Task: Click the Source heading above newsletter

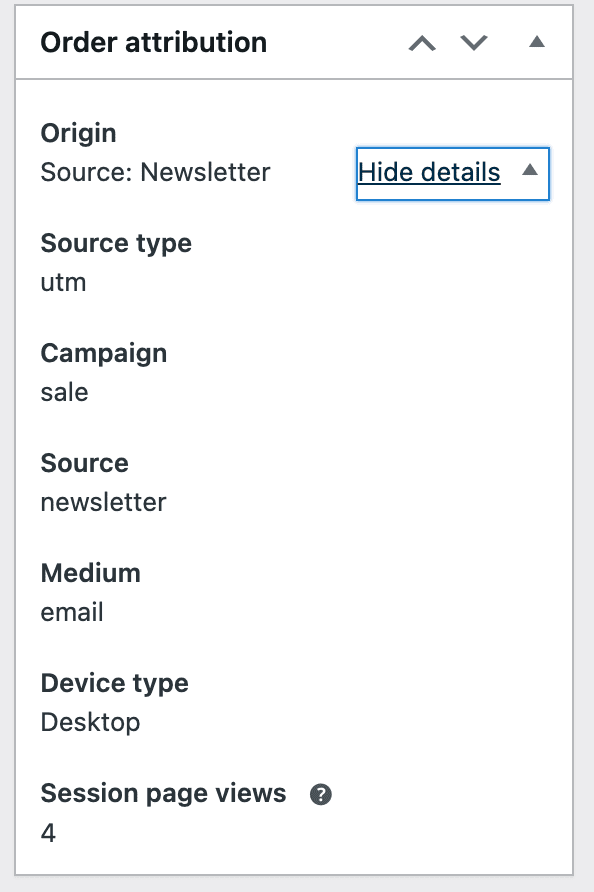Action: tap(84, 463)
